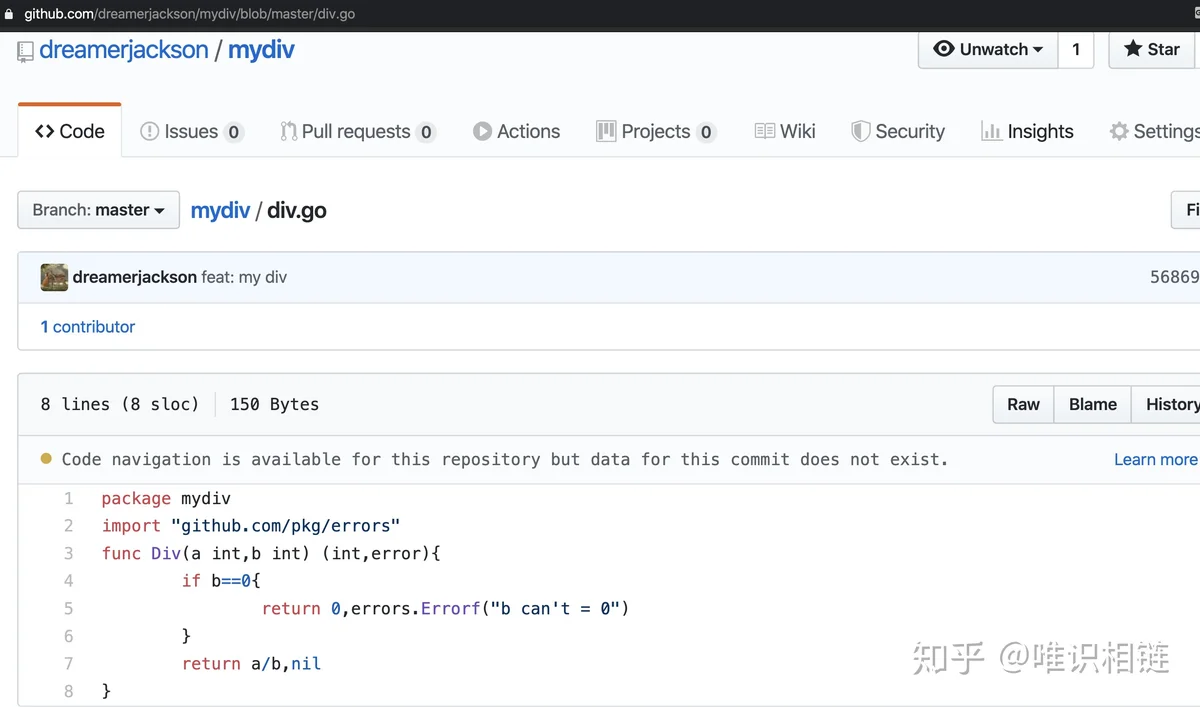
Task: Click the yellow code navigation status dot
Action: [46, 459]
